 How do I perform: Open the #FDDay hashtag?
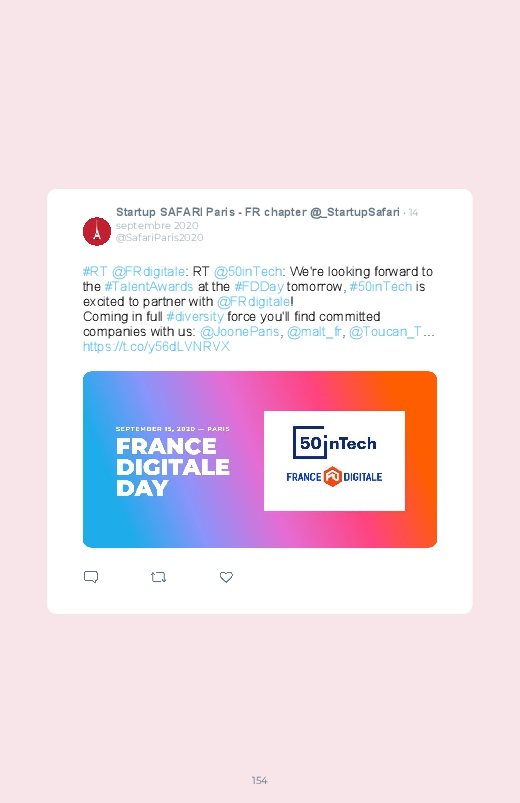(x=259, y=286)
